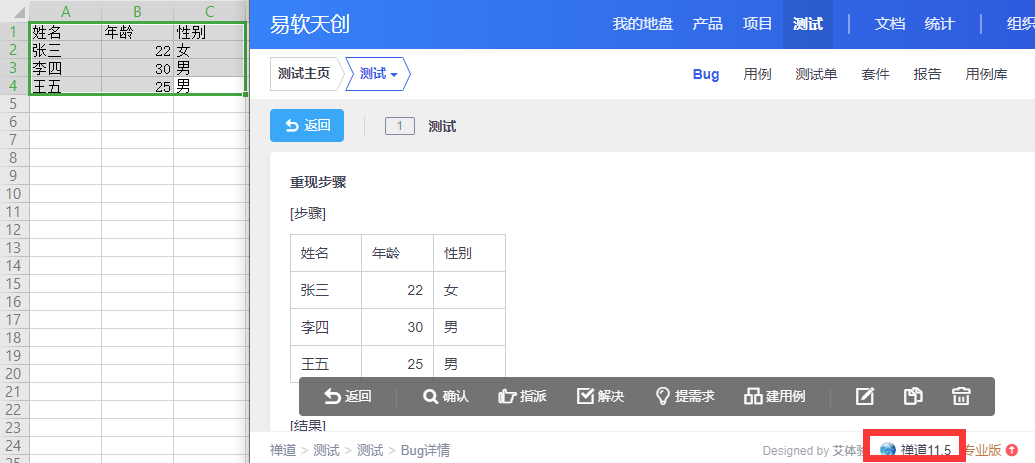
Task: Click Bug详情 in the footer breadcrumb
Action: 425,450
